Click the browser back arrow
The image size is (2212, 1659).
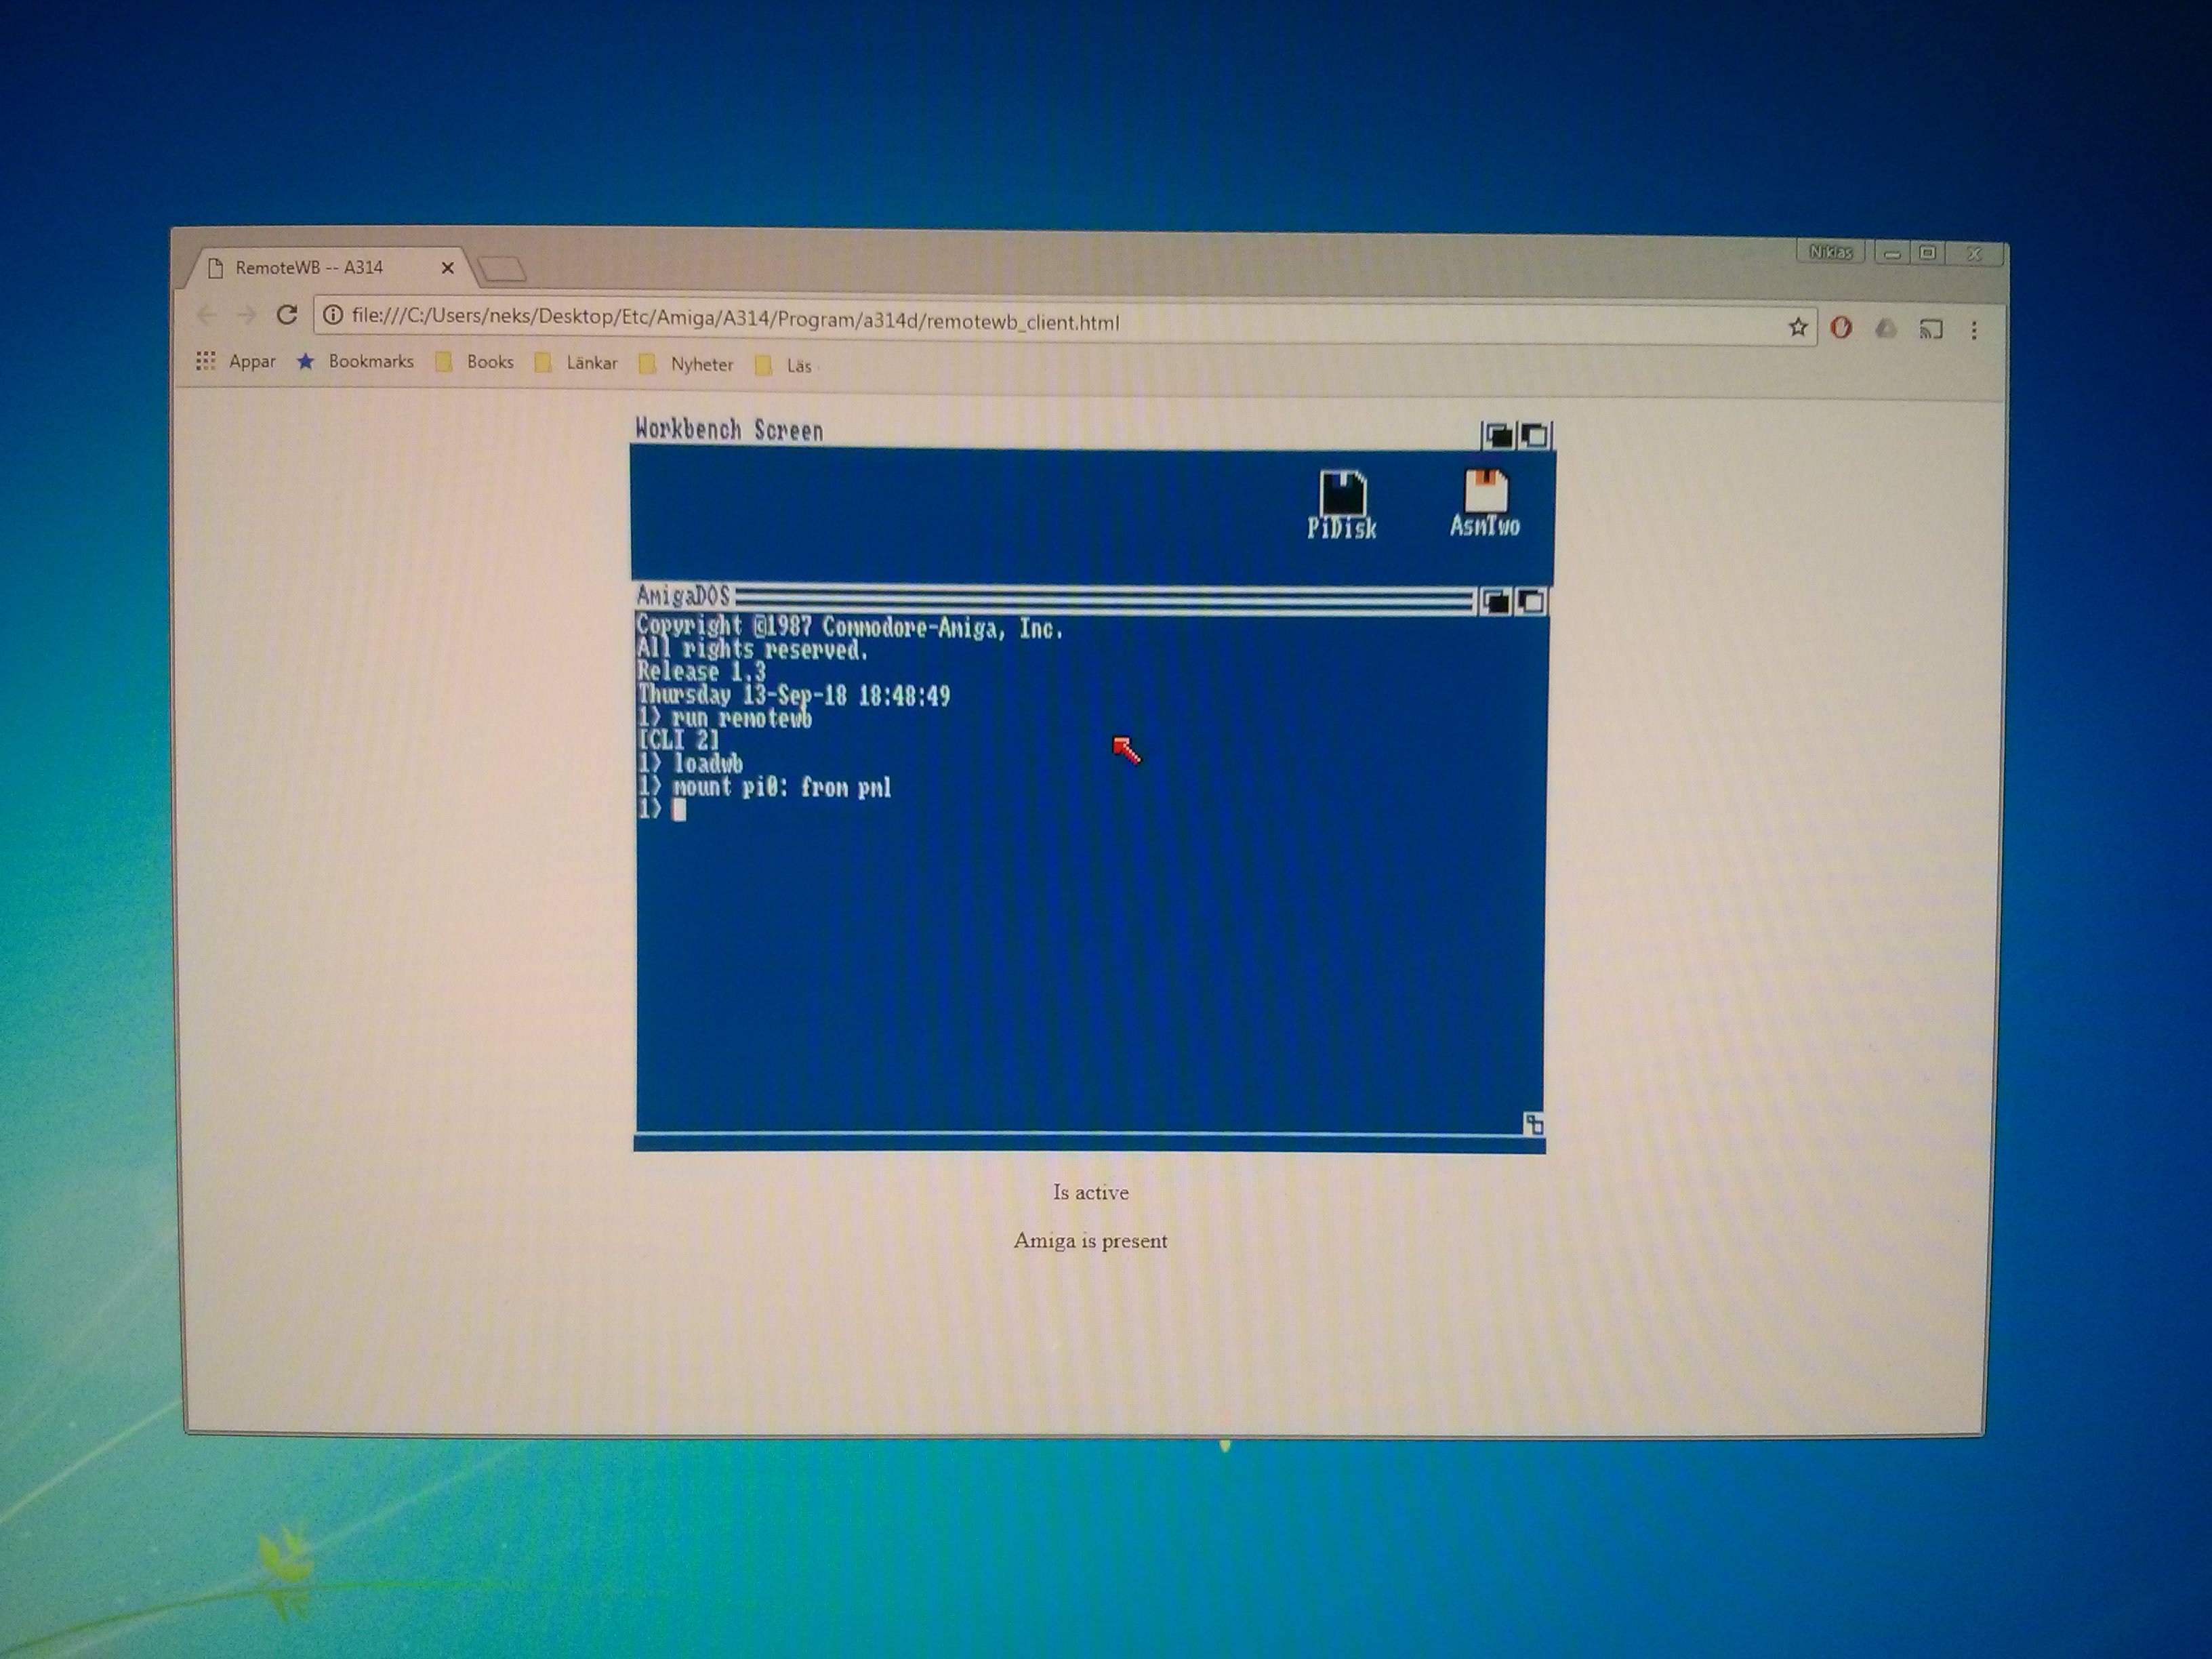point(206,315)
